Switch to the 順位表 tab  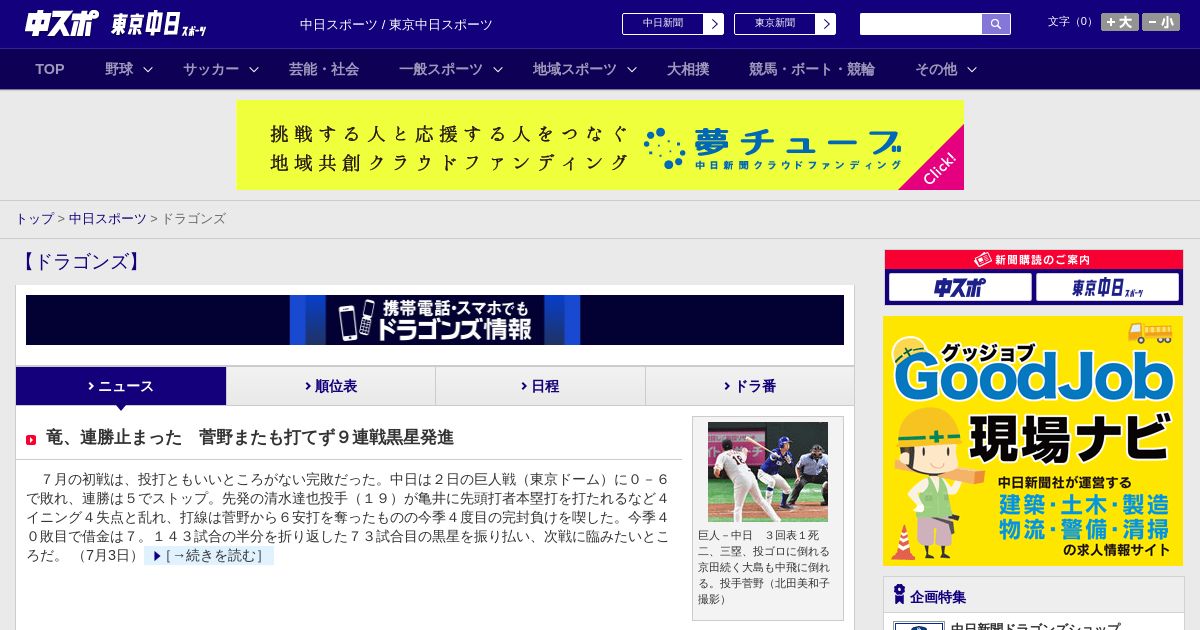(331, 386)
